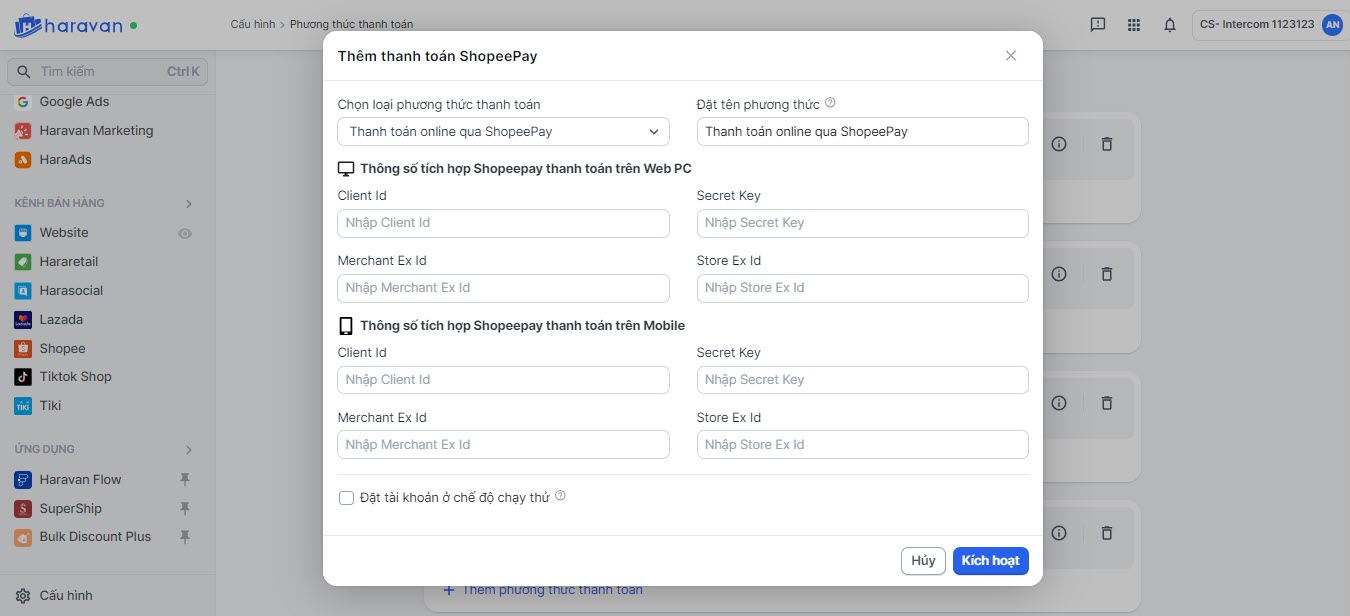
Task: Click the Hủy button
Action: 923,561
